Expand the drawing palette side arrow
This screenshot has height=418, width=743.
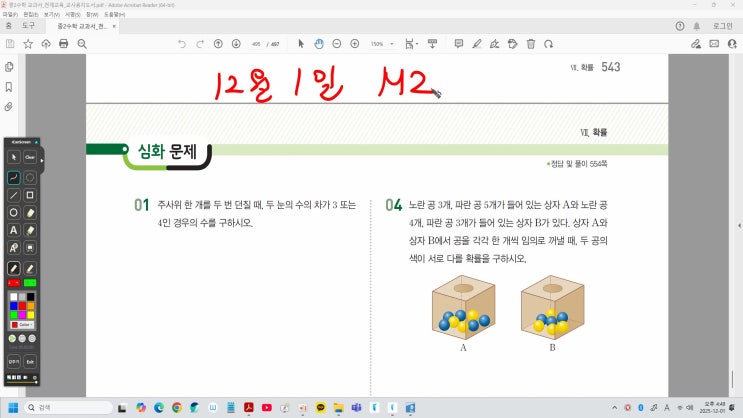coord(41,157)
